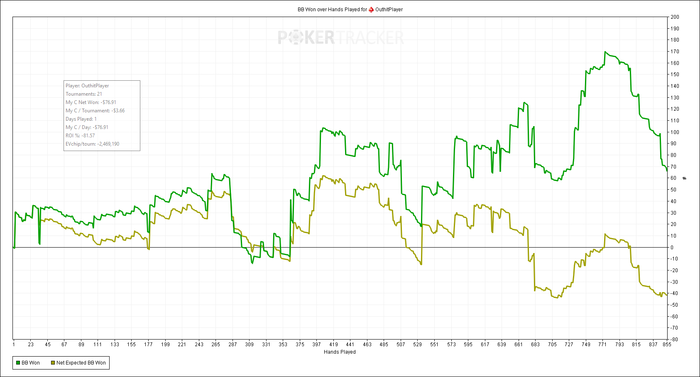The width and height of the screenshot is (700, 377).
Task: Select "Tournaments: 21" in the stats box
Action: tap(84, 94)
